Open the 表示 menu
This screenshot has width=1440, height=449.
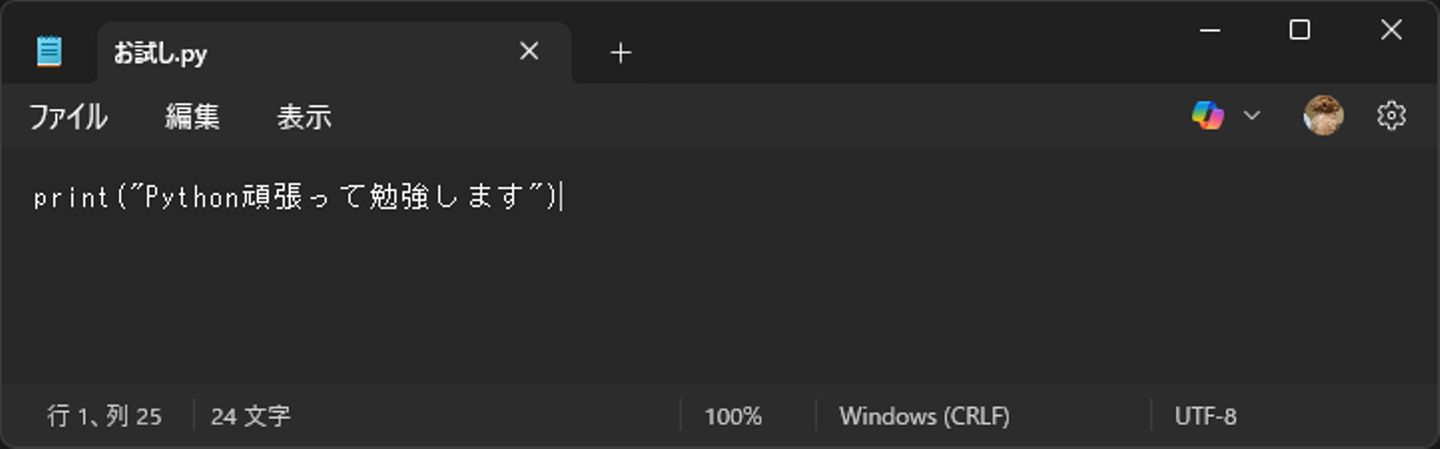click(x=304, y=117)
